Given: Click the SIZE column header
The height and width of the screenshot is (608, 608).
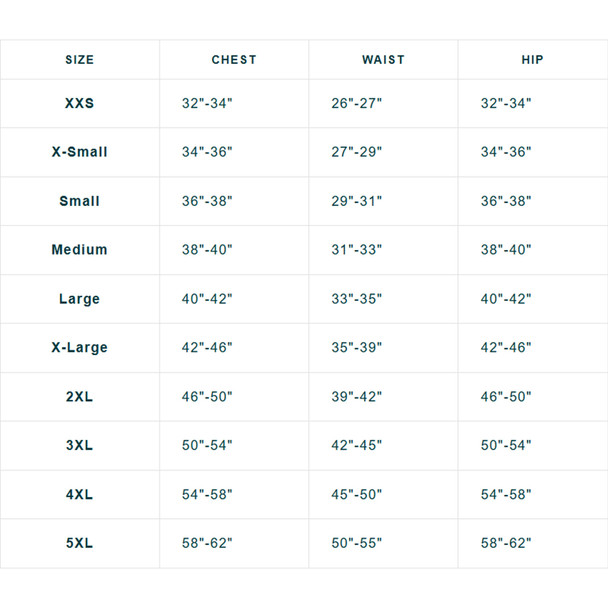Looking at the screenshot, I should click(x=79, y=60).
